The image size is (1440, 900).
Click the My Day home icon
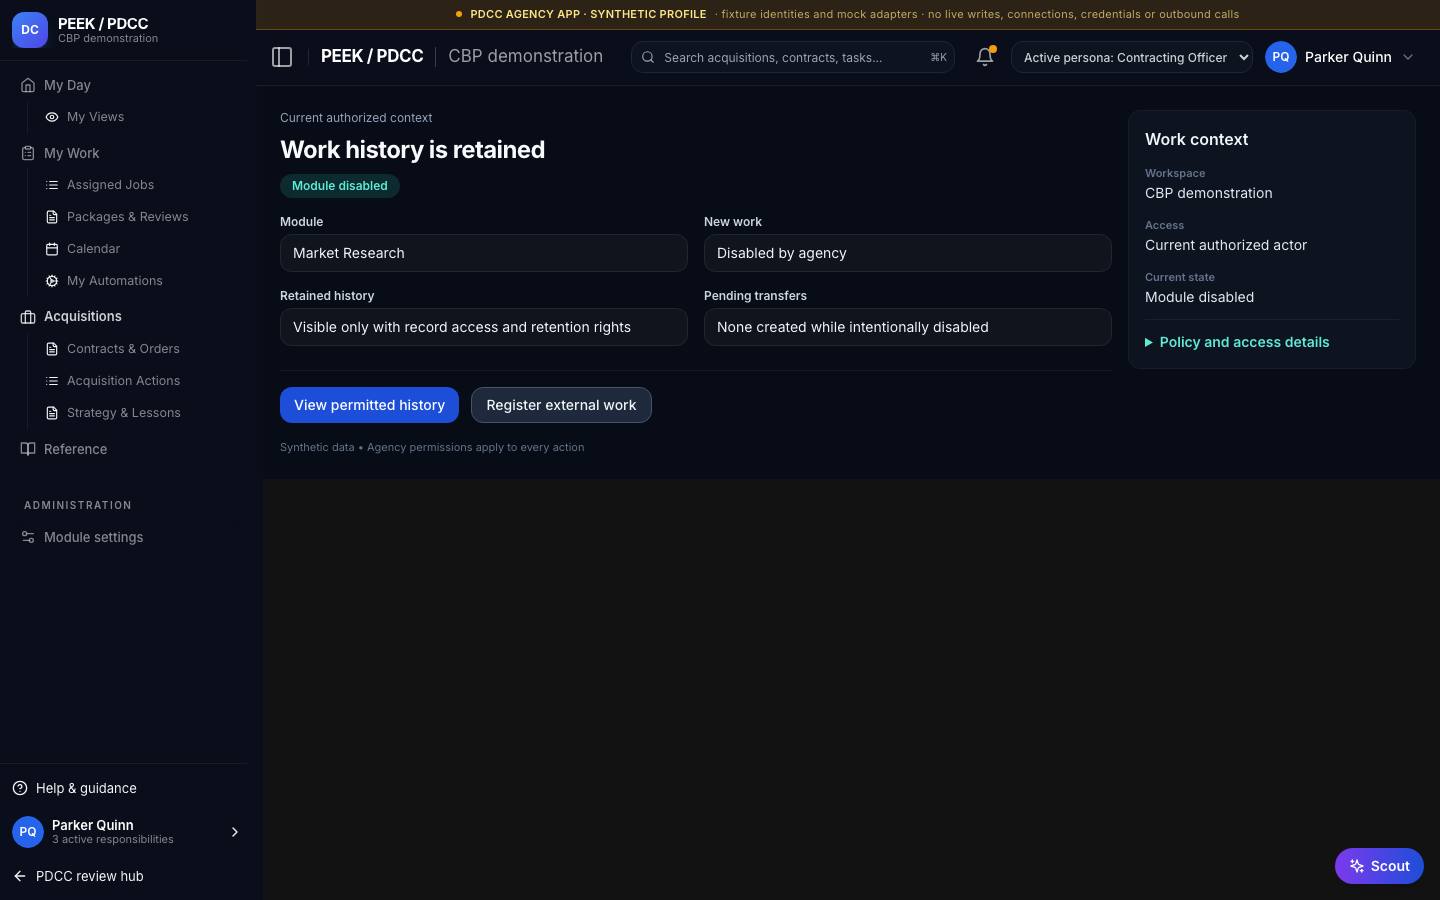[28, 85]
